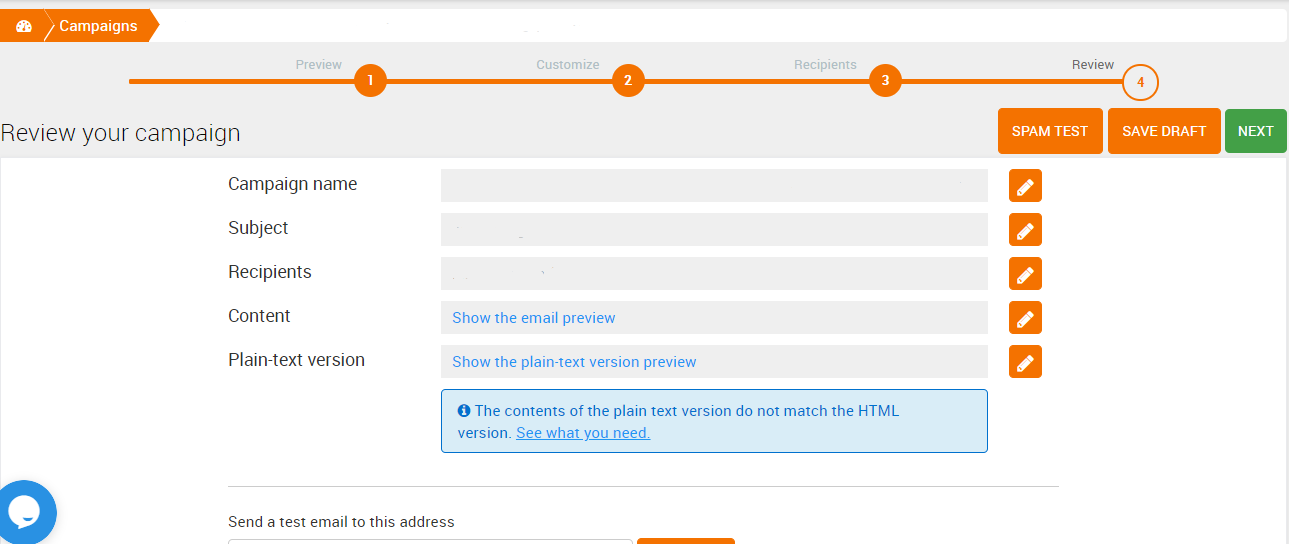Show the email preview link
Screen dimensions: 1289x545
534,318
